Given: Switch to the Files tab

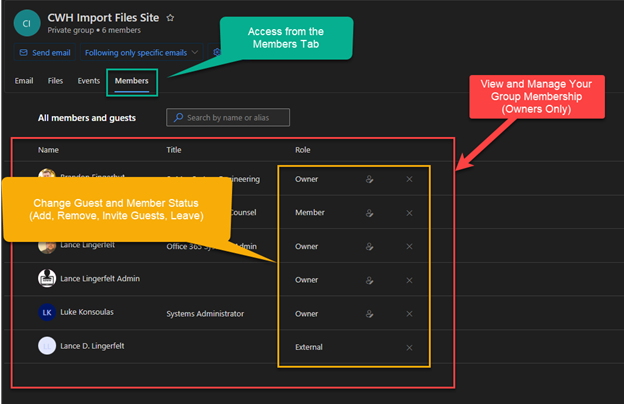Looking at the screenshot, I should [x=55, y=81].
